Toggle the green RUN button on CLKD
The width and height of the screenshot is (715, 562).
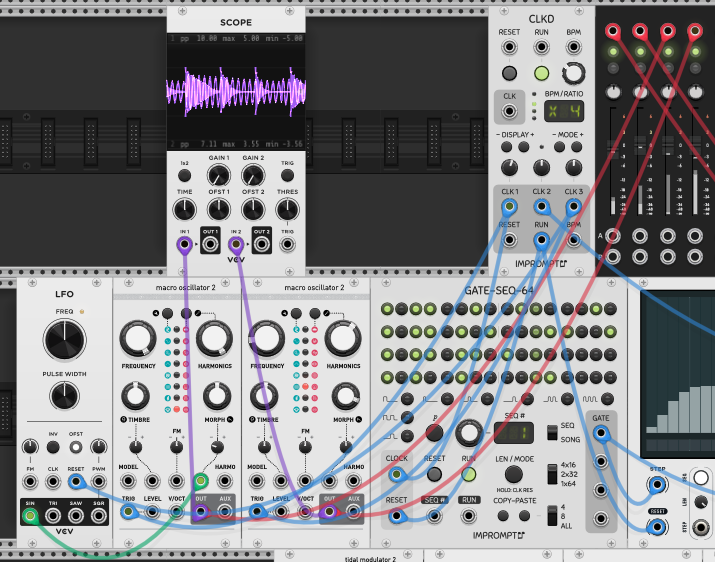pos(541,73)
